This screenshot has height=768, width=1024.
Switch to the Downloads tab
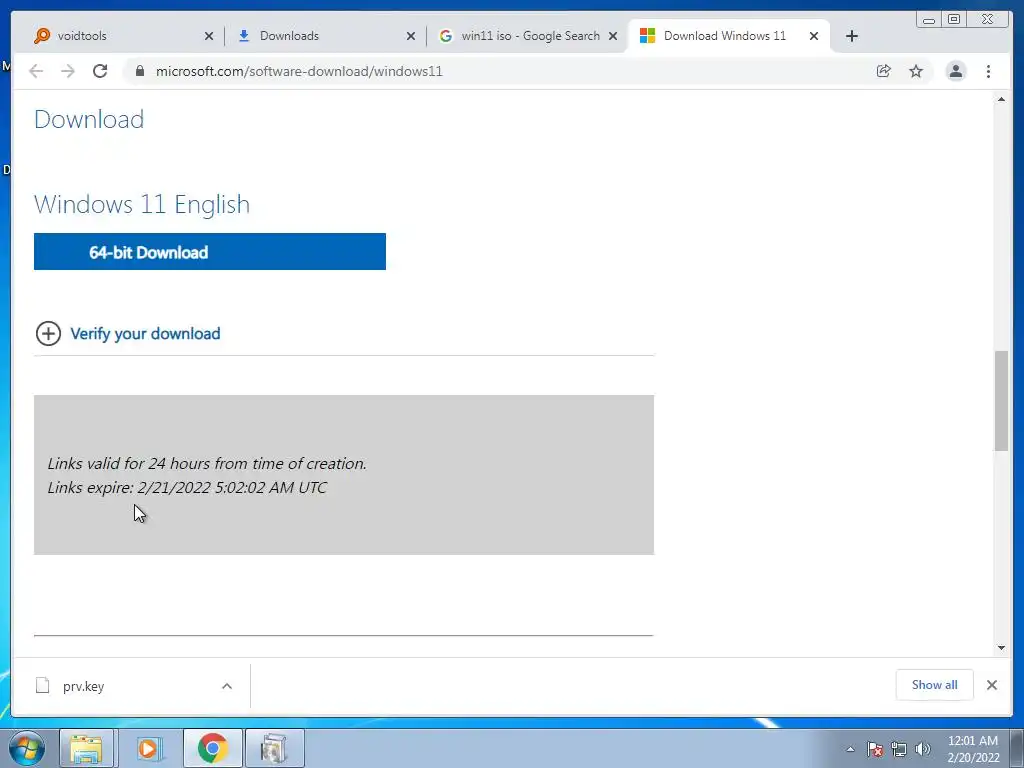click(x=323, y=36)
